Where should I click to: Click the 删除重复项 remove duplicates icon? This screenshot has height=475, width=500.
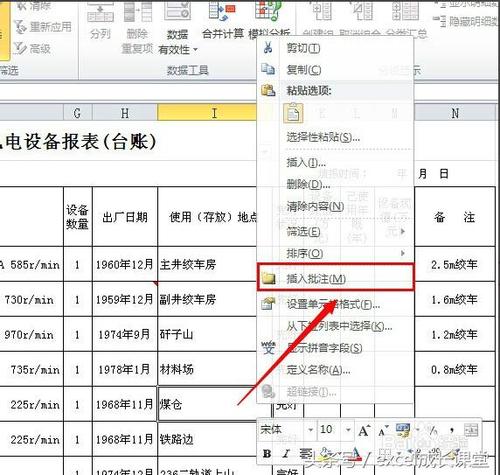point(138,12)
